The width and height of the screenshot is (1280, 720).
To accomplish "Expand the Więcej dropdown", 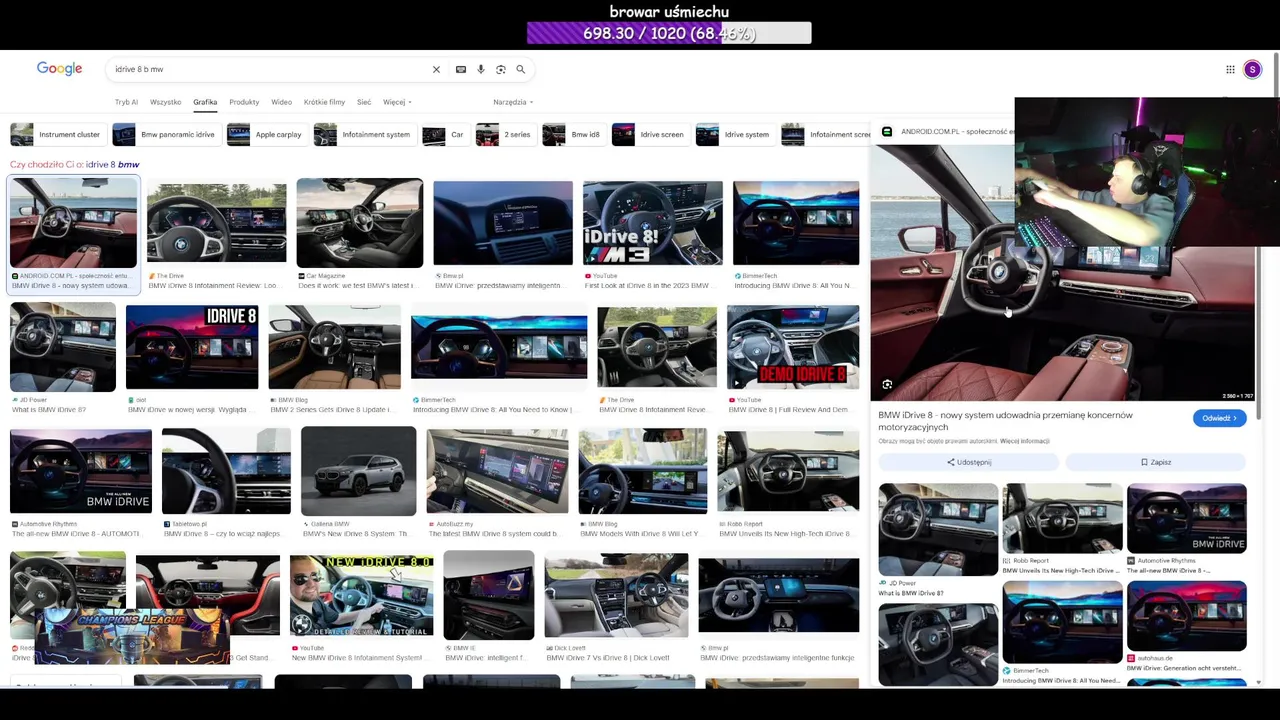I will coord(397,102).
